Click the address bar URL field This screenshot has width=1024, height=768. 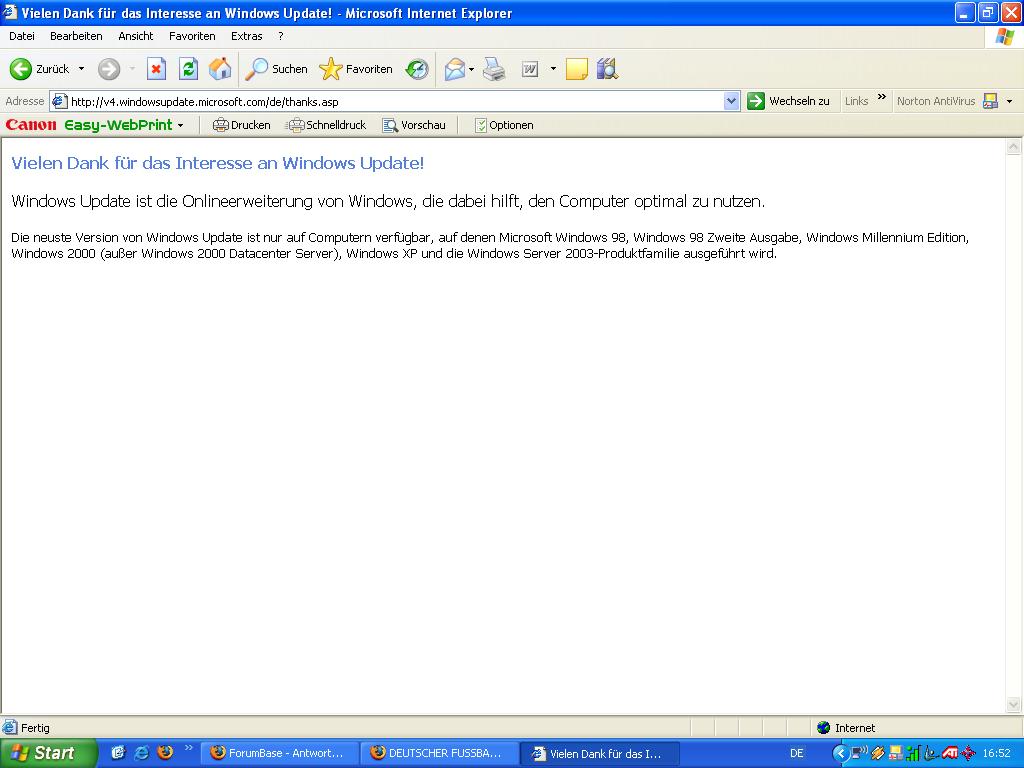(395, 101)
